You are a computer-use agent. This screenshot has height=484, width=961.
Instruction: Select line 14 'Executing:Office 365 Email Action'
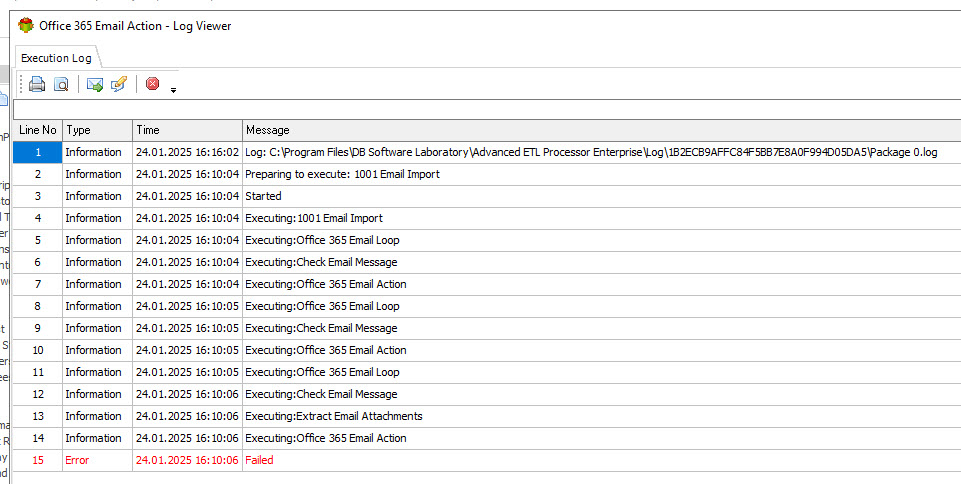(325, 439)
